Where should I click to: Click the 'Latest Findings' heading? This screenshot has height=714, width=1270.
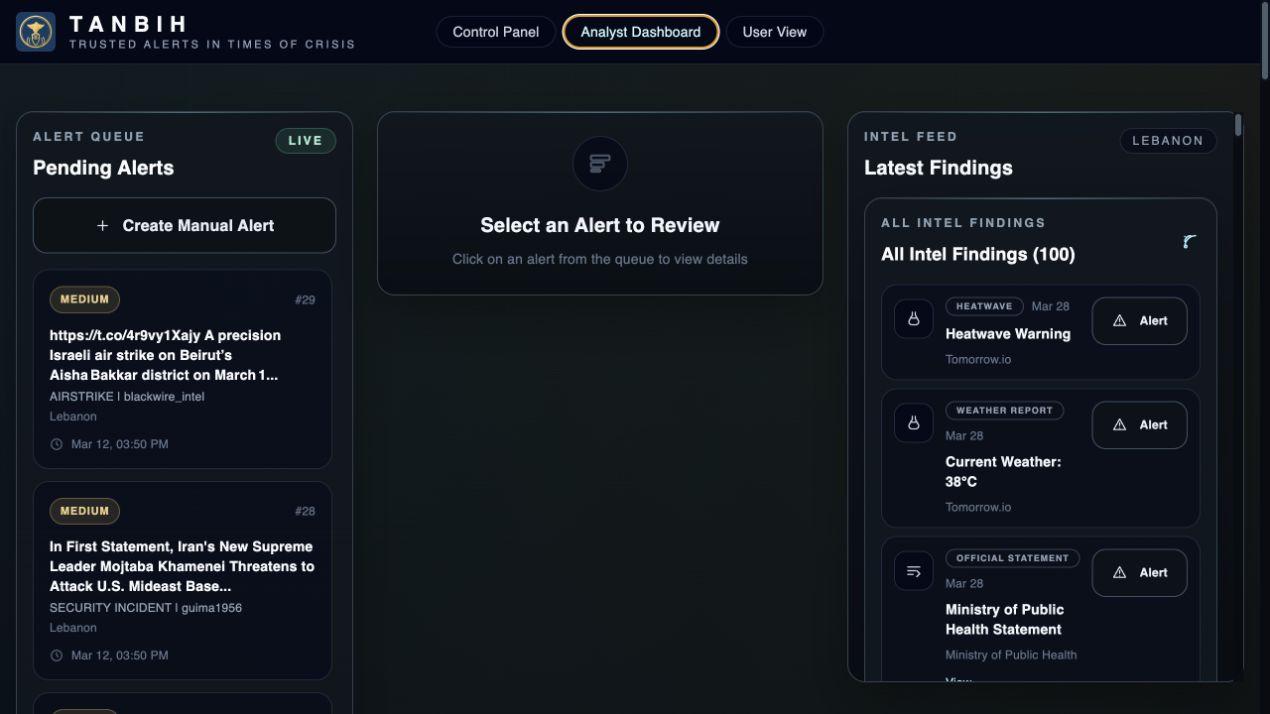[938, 168]
